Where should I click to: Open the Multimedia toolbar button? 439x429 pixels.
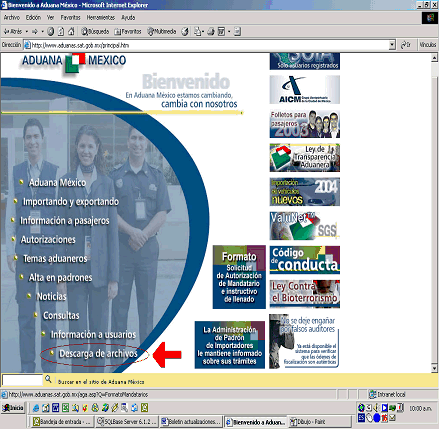point(162,32)
